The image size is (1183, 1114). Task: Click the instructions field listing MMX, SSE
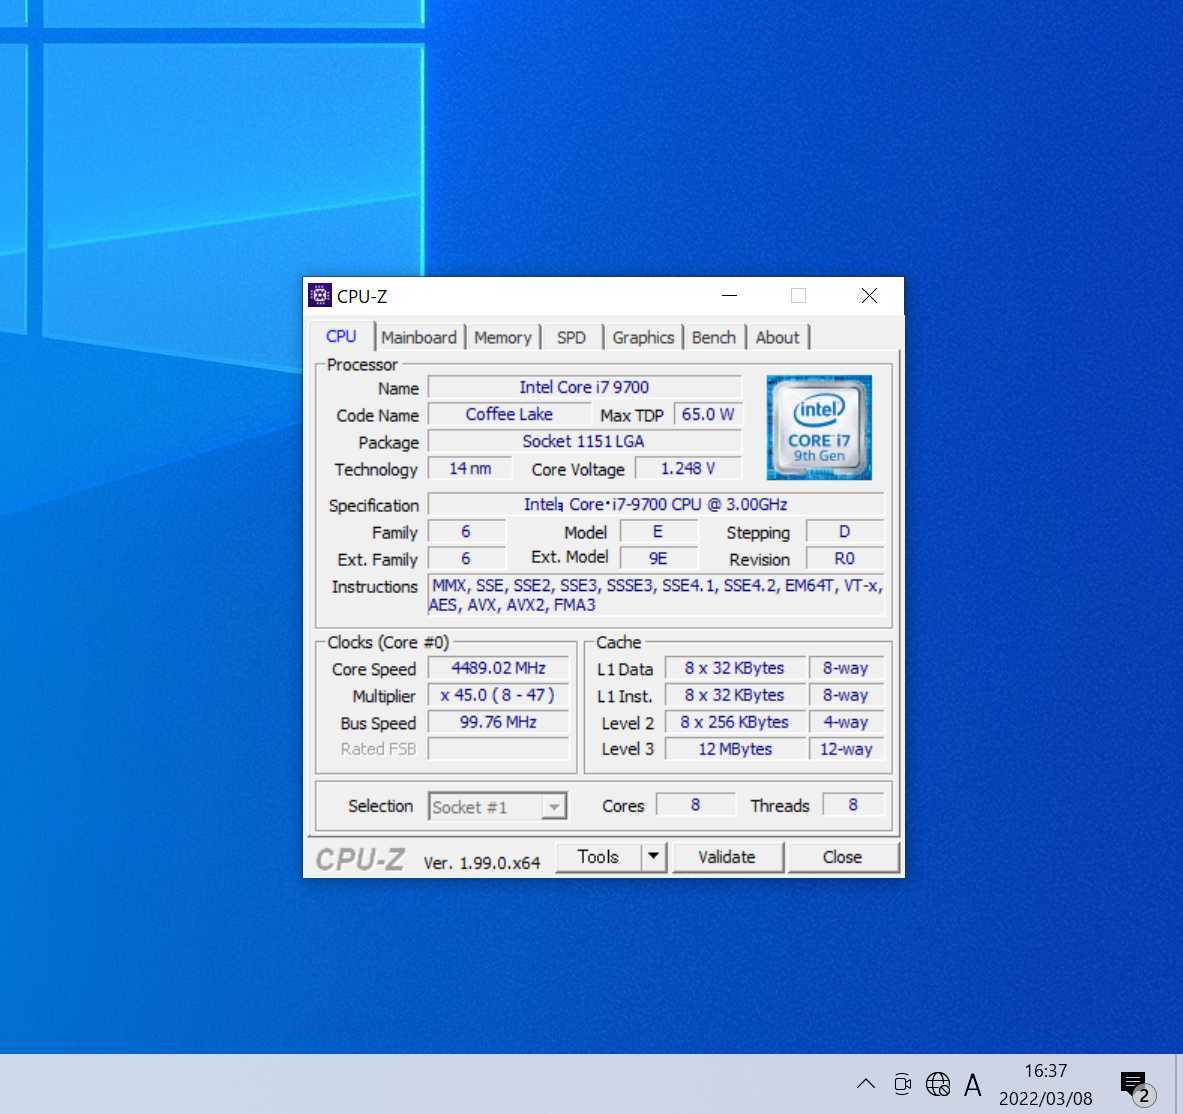point(656,594)
